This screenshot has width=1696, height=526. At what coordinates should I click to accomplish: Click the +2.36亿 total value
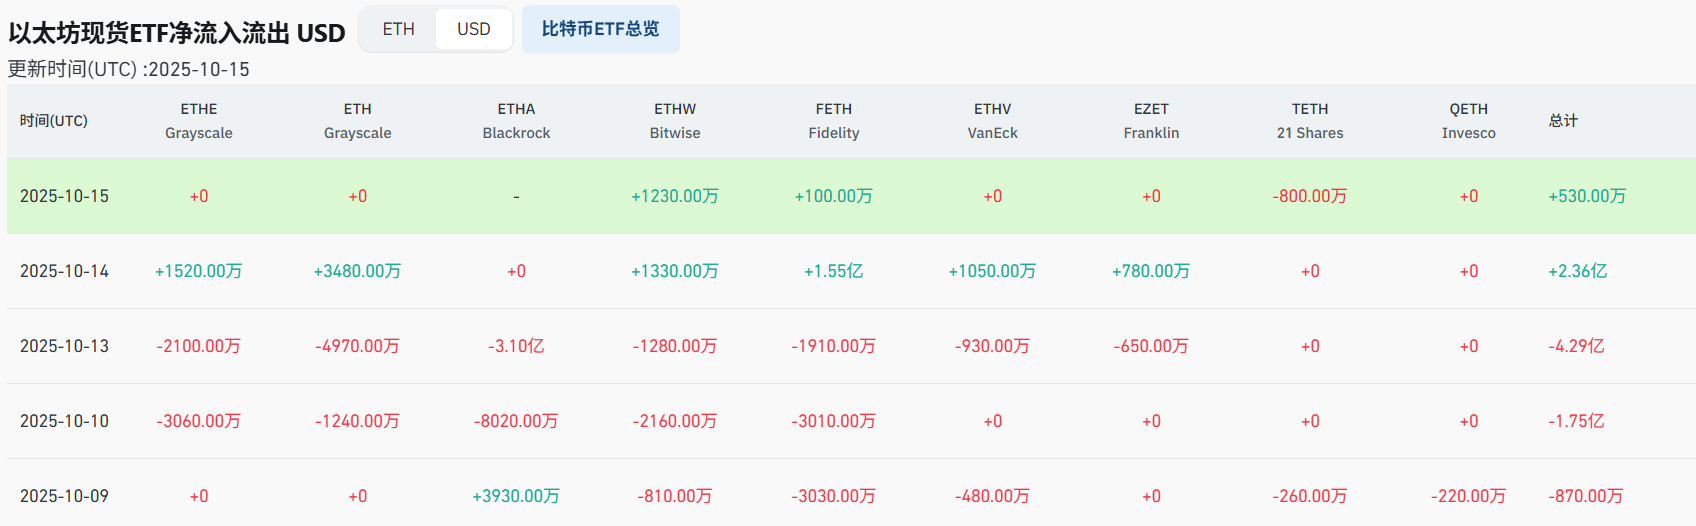pyautogui.click(x=1577, y=271)
